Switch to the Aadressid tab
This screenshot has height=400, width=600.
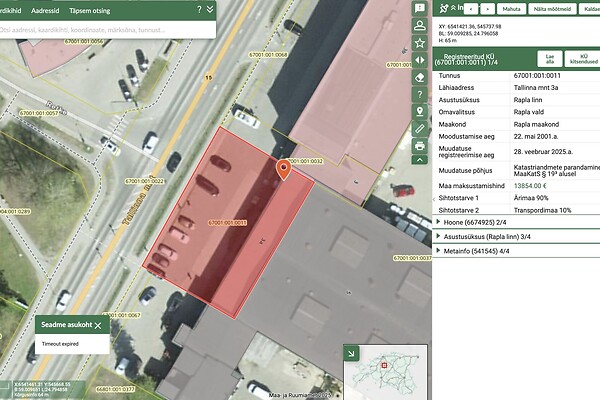tap(44, 9)
